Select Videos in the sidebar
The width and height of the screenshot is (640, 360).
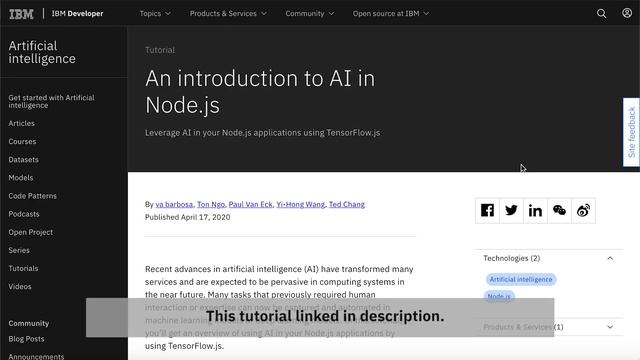click(x=20, y=287)
